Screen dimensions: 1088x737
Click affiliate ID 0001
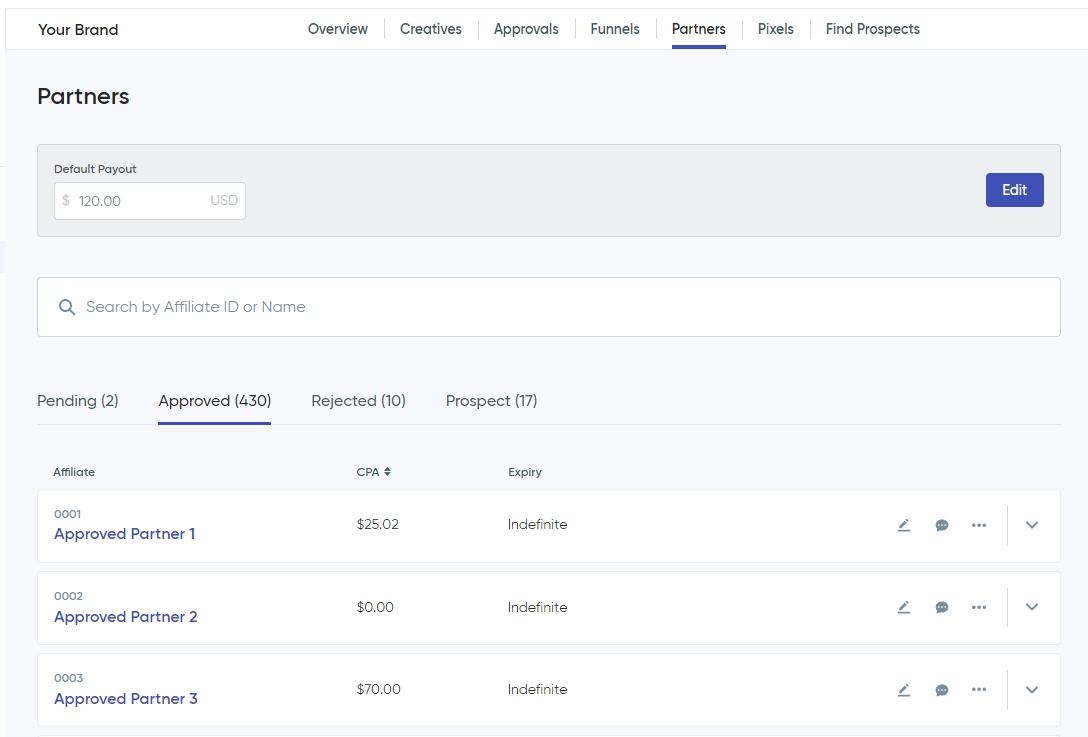coord(67,514)
